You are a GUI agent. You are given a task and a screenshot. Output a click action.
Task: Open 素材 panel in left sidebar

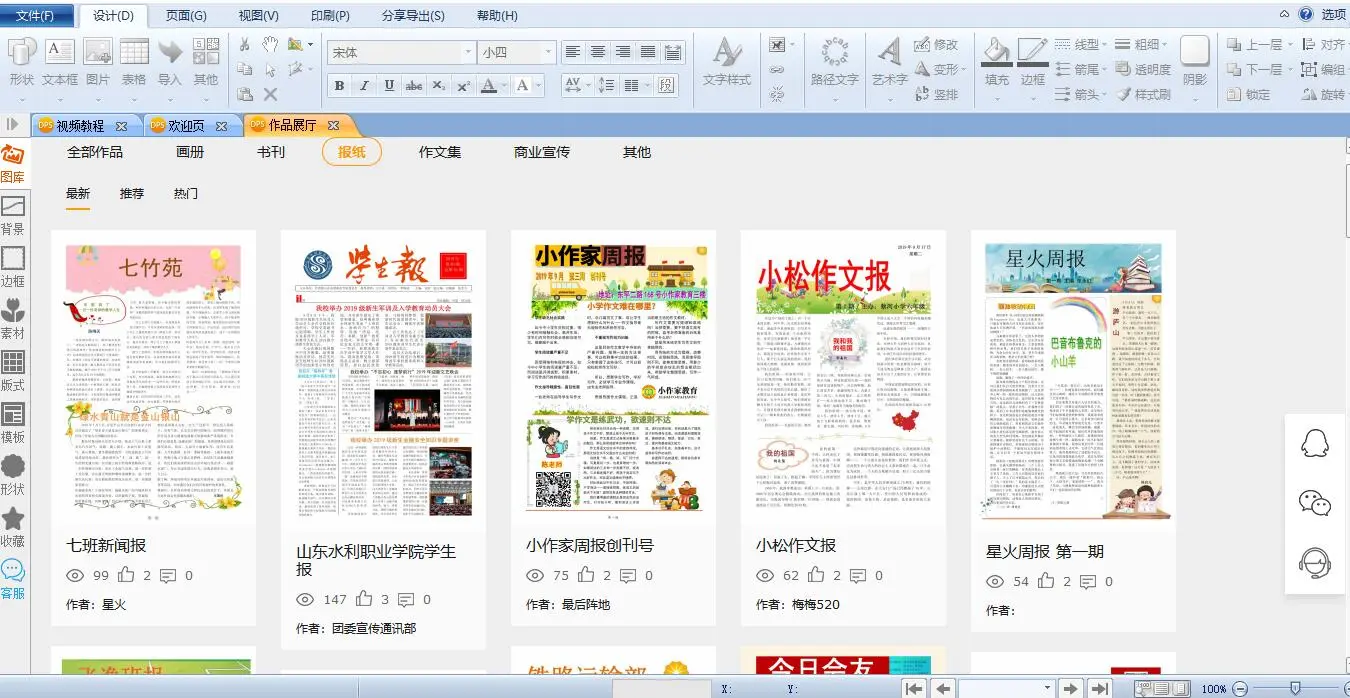pyautogui.click(x=13, y=319)
